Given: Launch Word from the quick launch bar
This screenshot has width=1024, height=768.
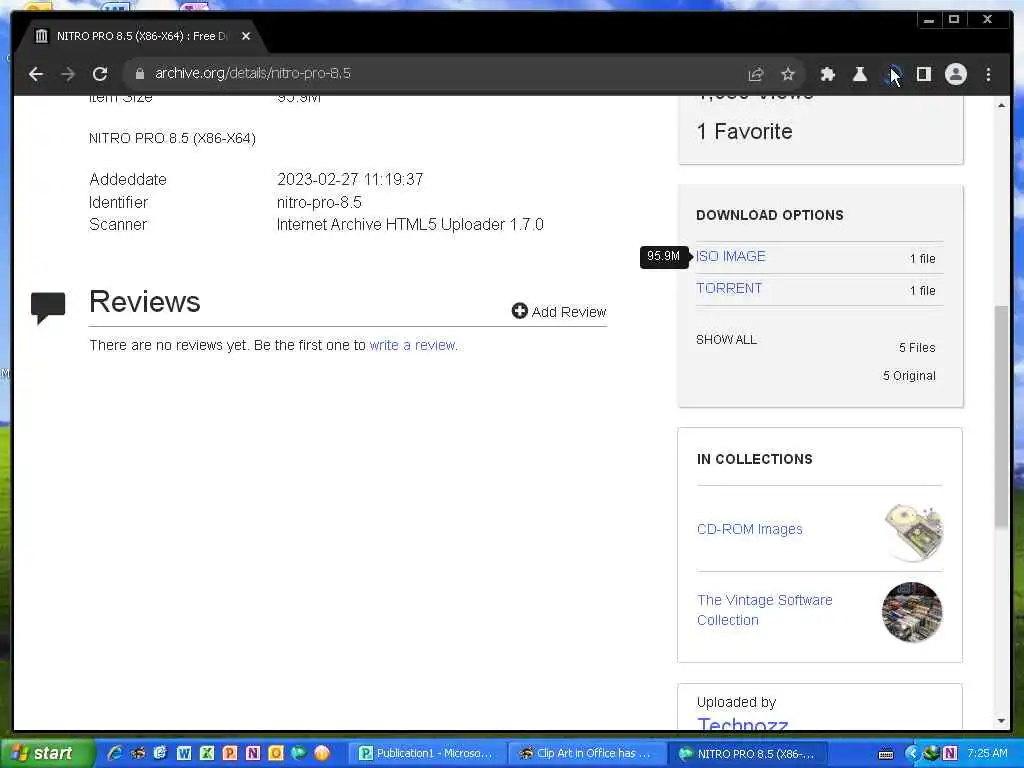Looking at the screenshot, I should click(x=184, y=753).
